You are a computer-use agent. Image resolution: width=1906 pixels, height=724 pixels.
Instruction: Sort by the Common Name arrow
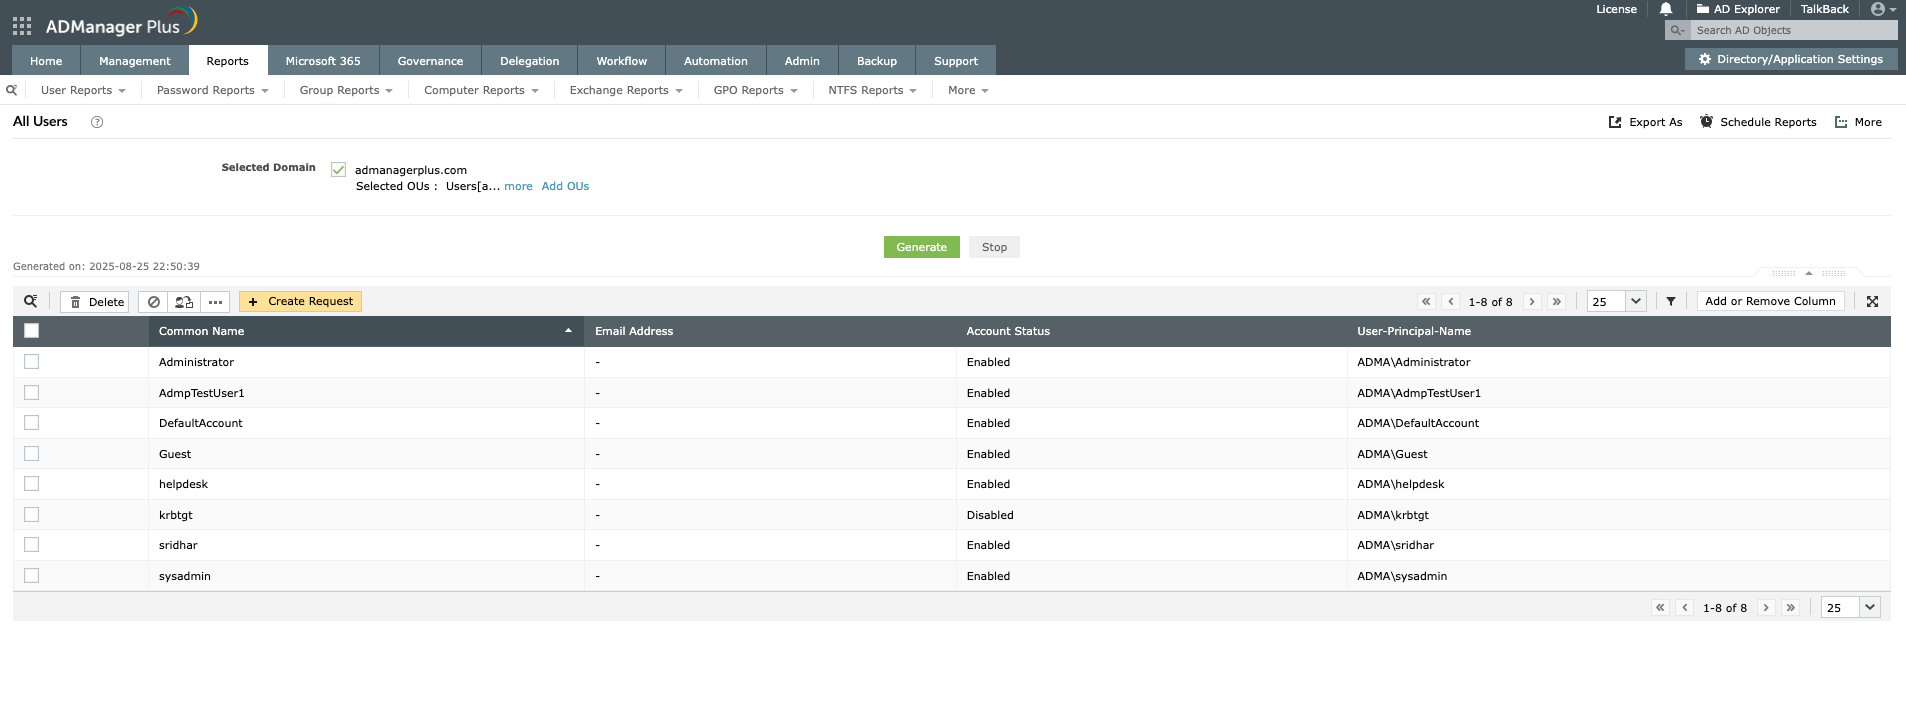tap(568, 331)
